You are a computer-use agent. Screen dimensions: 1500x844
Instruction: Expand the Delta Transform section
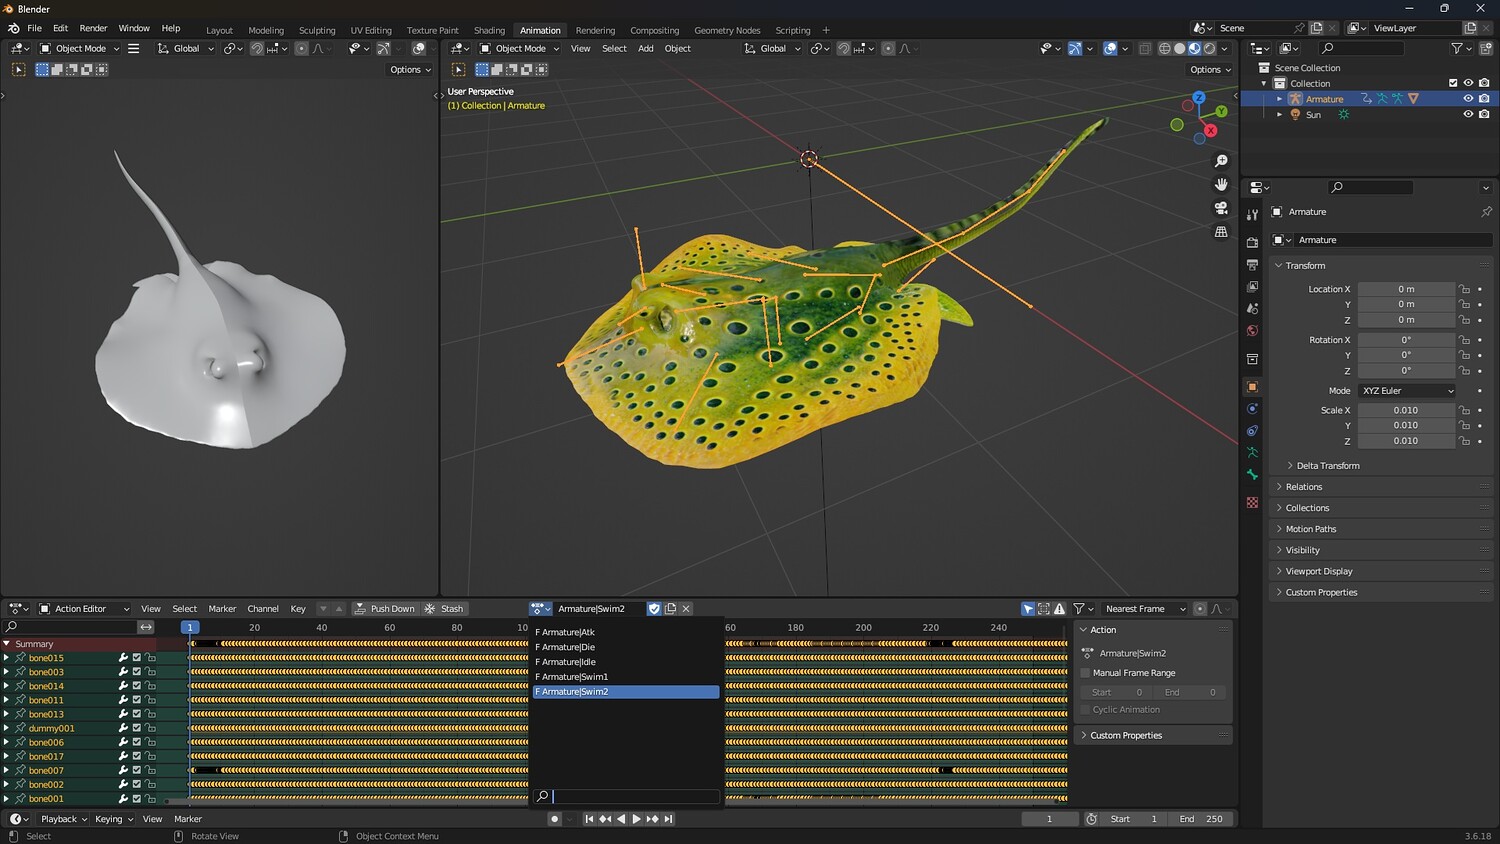coord(1327,466)
